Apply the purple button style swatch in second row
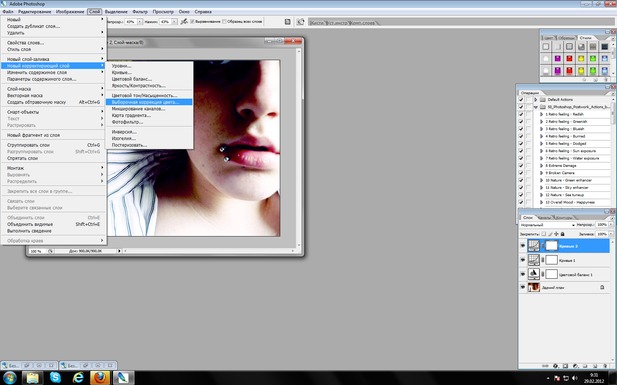 click(558, 59)
